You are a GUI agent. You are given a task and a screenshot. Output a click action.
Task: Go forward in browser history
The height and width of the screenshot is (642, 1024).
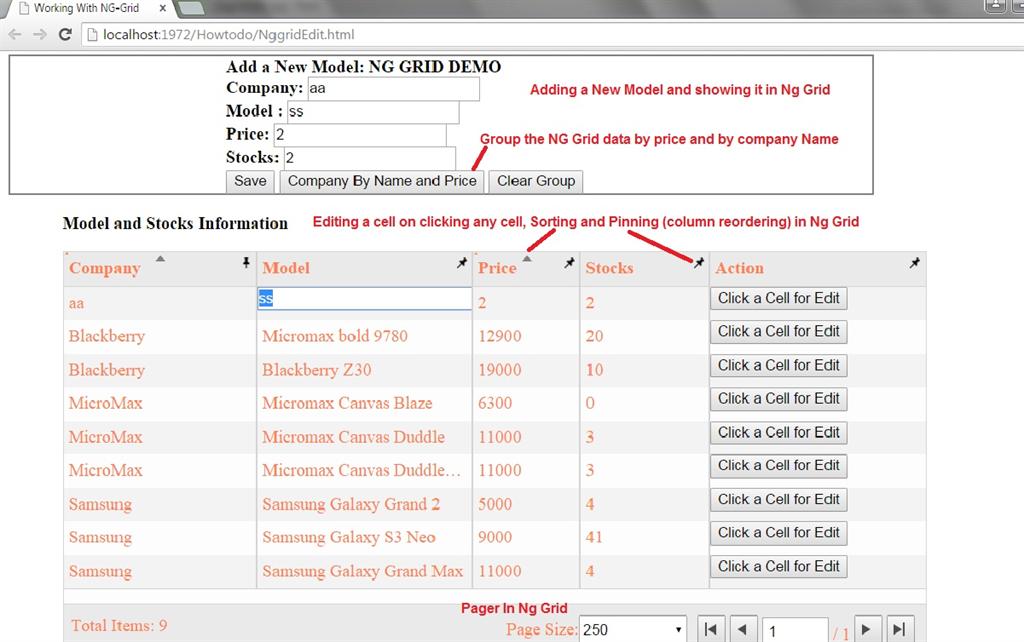point(40,35)
